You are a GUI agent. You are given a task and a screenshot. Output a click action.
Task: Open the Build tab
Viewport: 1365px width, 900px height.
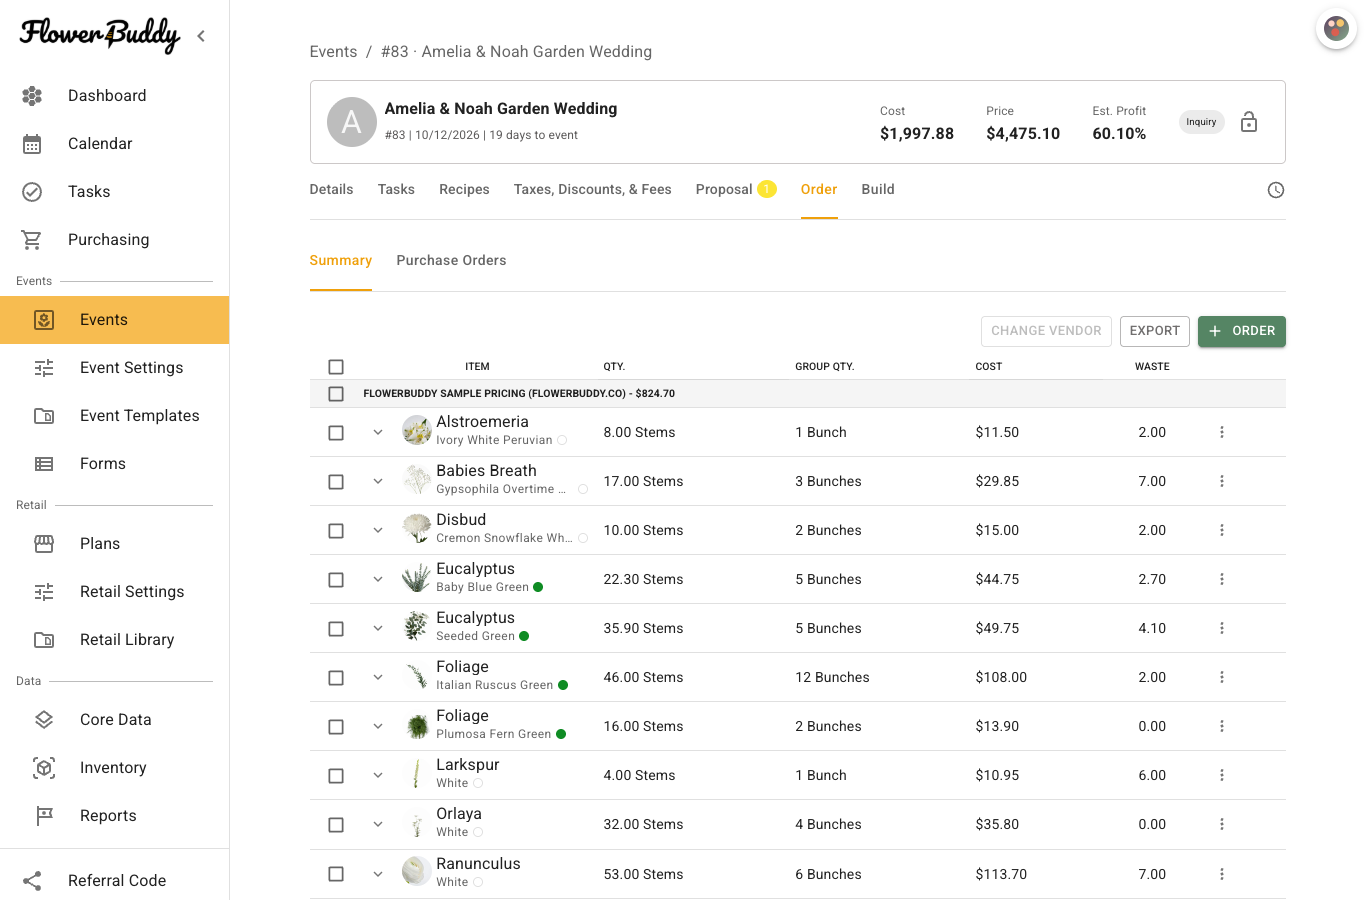click(x=878, y=190)
